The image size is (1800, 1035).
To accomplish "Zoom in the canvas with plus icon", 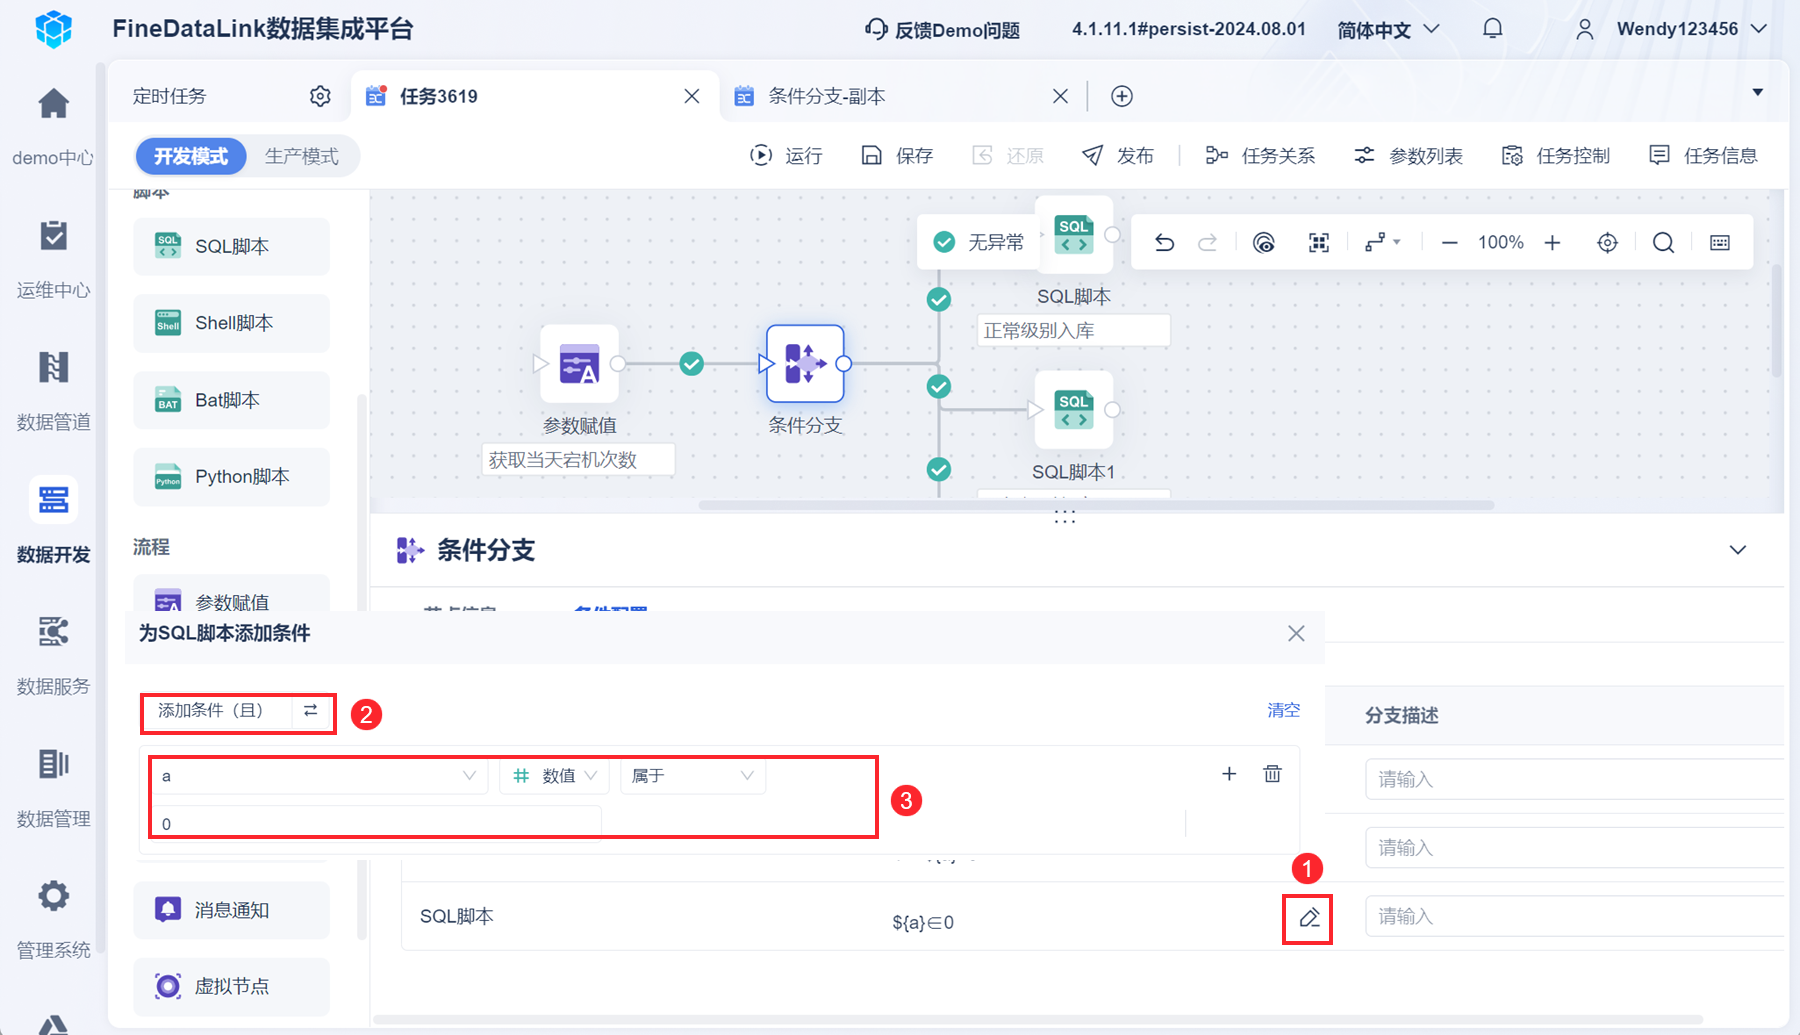I will (x=1552, y=243).
